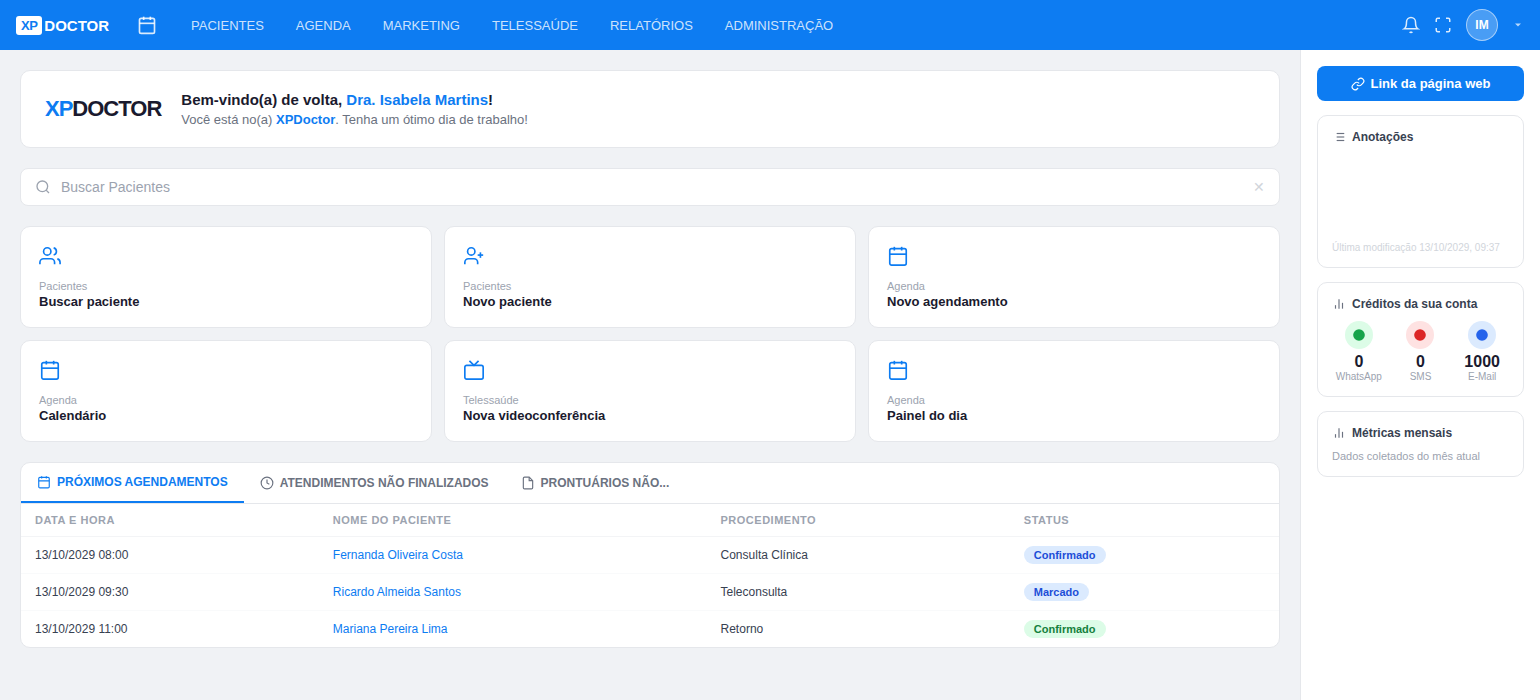Click the green WhatsApp credits icon
This screenshot has height=700, width=1540.
1358,335
